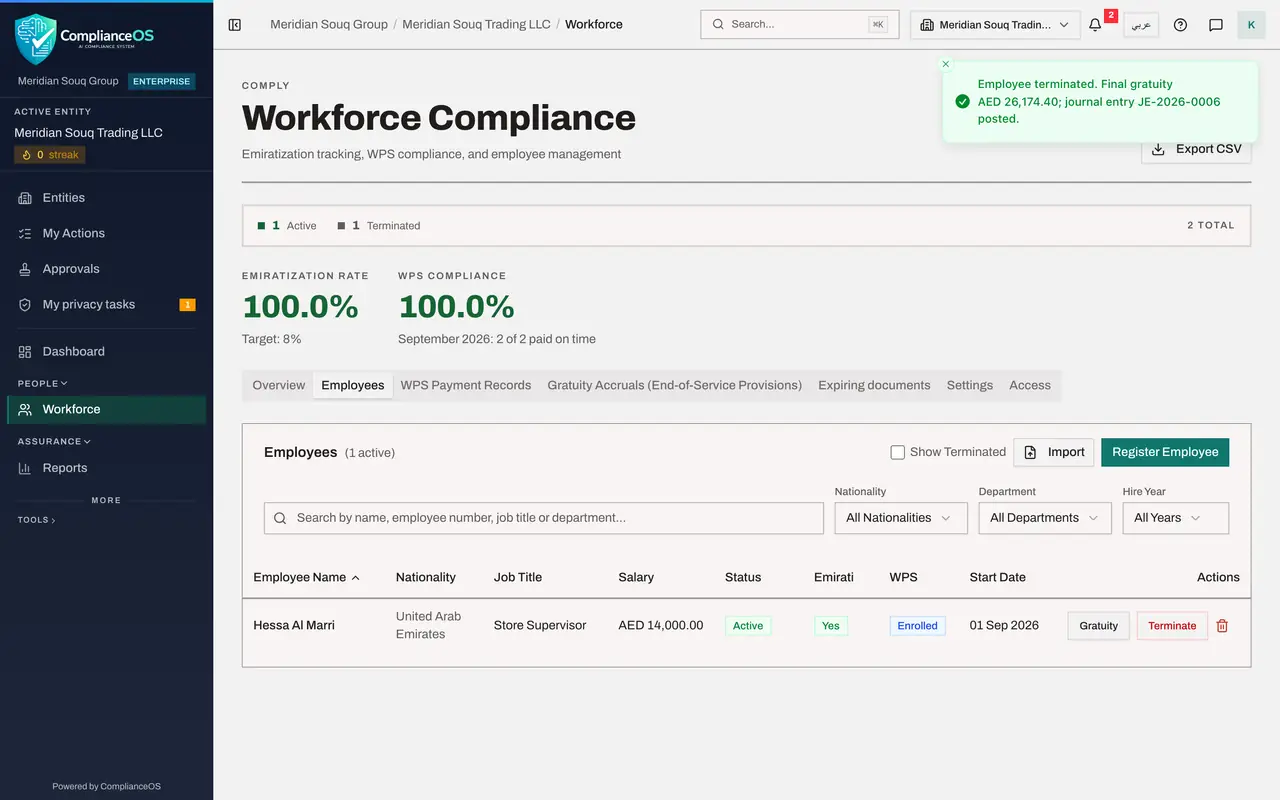Open the Expiring documents tab
1280x800 pixels.
tap(874, 385)
